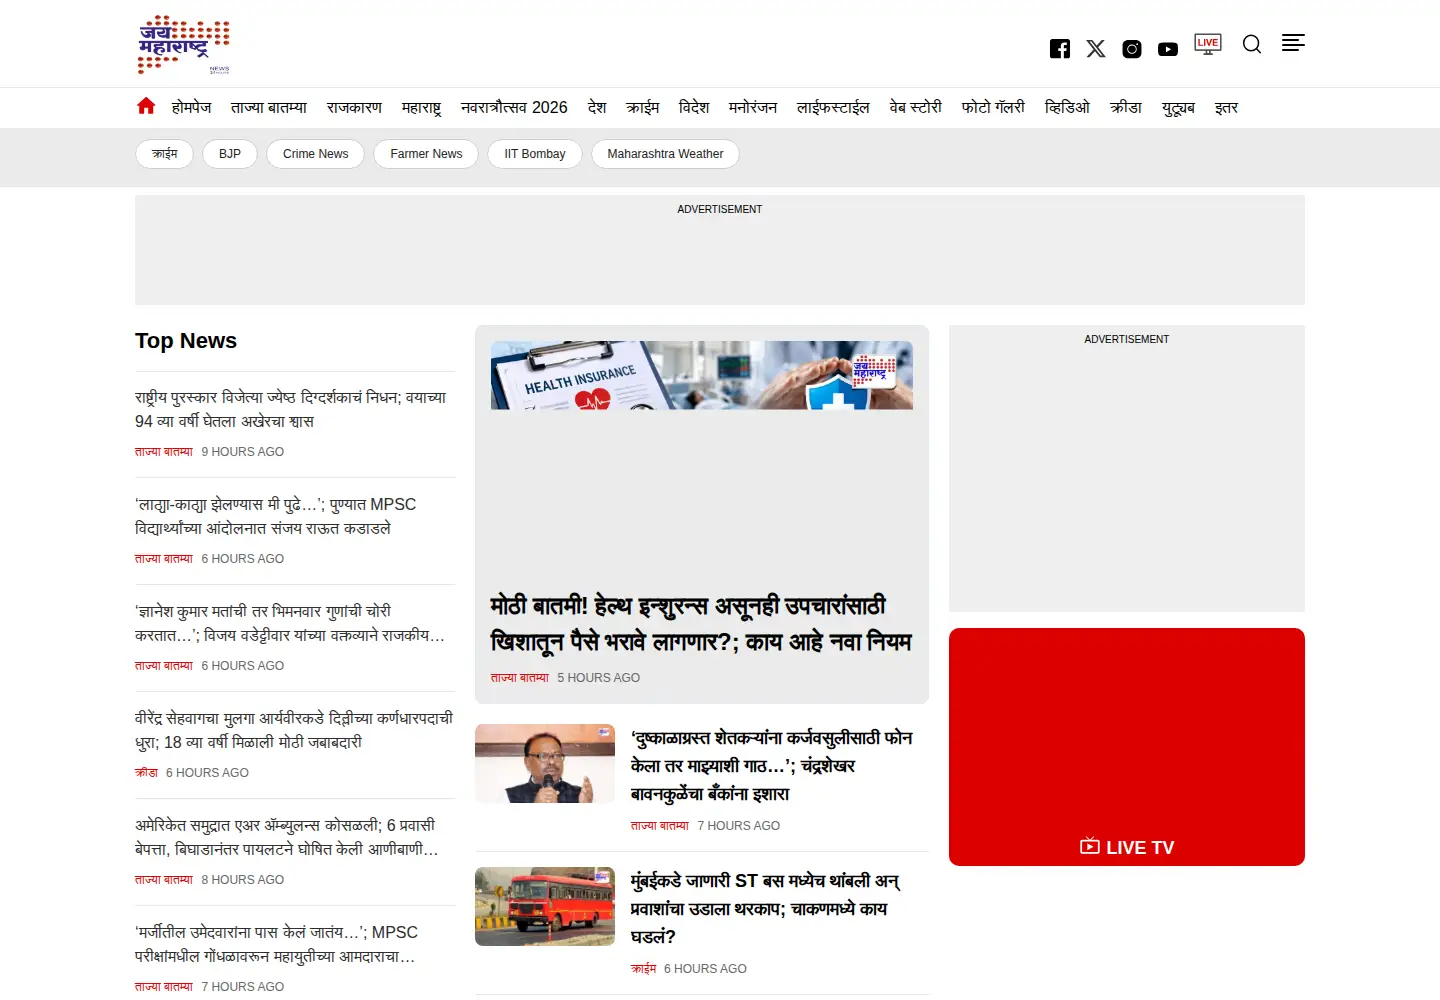Click ताज्या बातम्या tag under Bawankule story

(660, 826)
